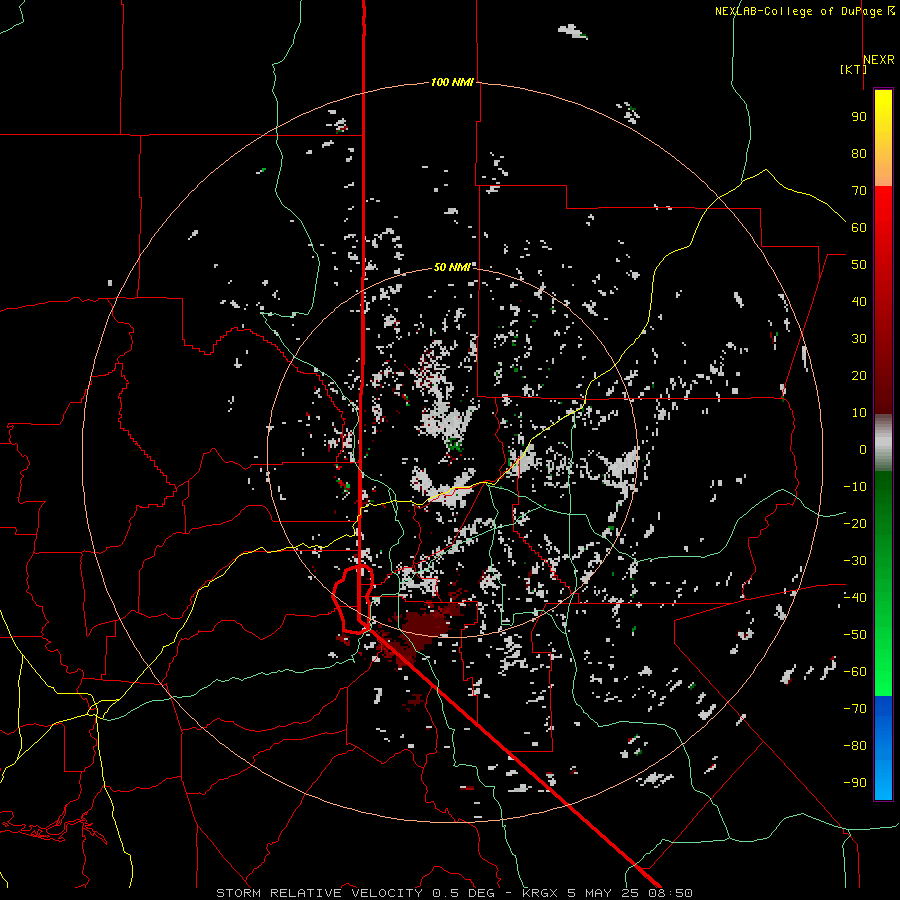Click the -90 value on the velocity scale
This screenshot has height=900, width=900.
tap(855, 783)
